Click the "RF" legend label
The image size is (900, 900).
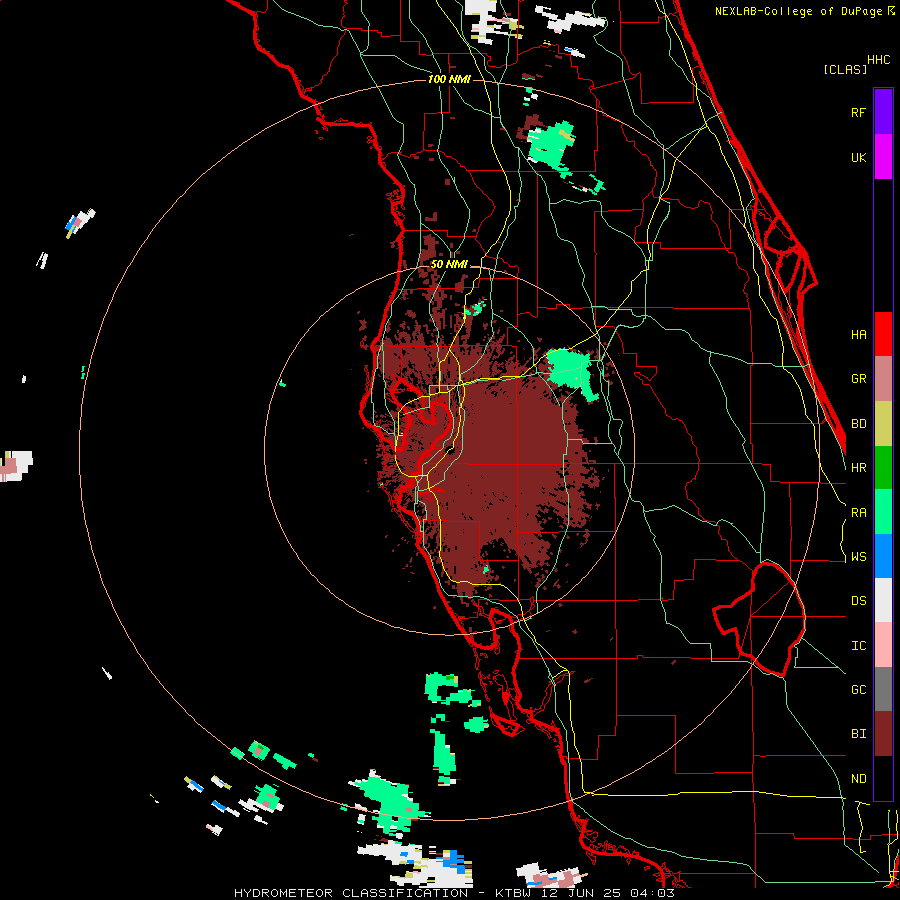(858, 112)
